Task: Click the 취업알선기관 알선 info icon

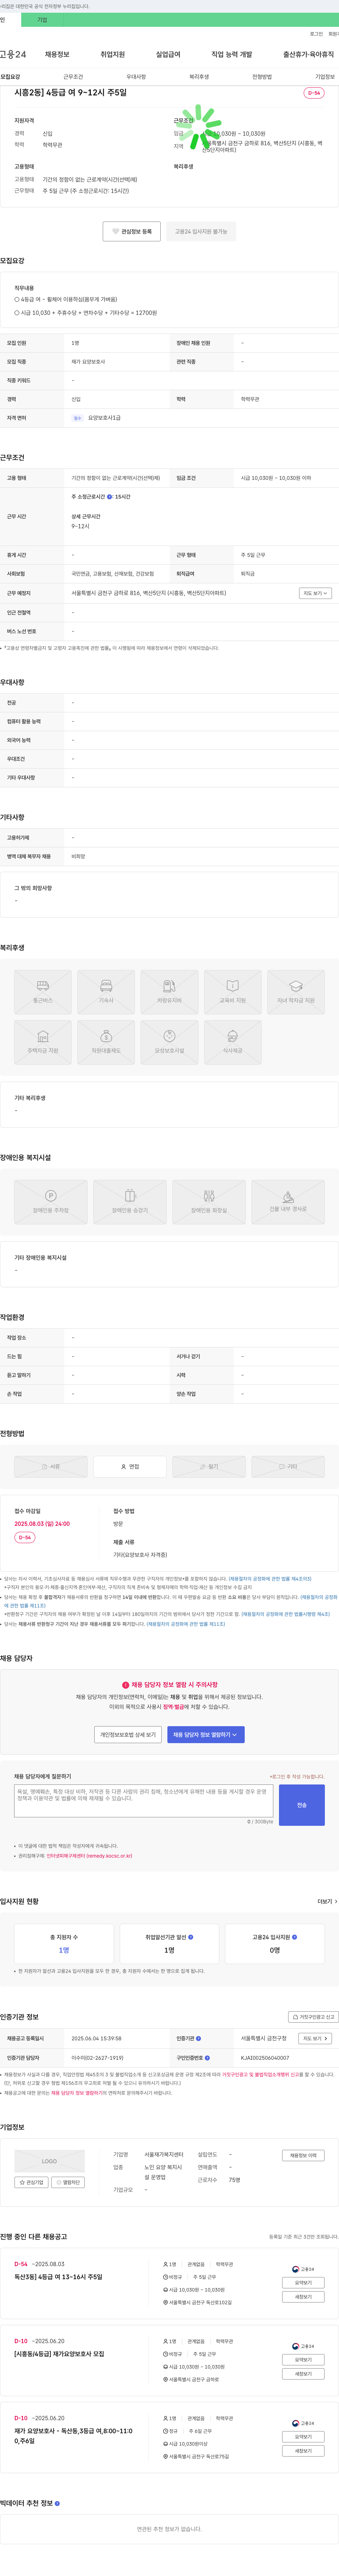Action: (x=191, y=1937)
